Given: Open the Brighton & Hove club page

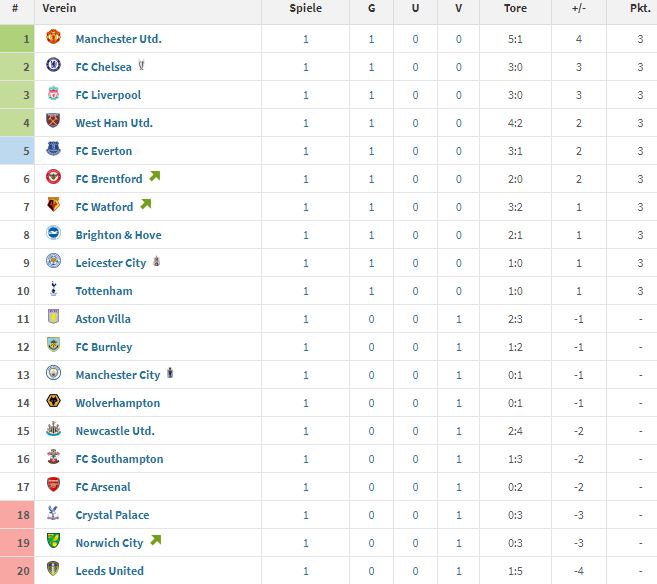Looking at the screenshot, I should tap(118, 235).
